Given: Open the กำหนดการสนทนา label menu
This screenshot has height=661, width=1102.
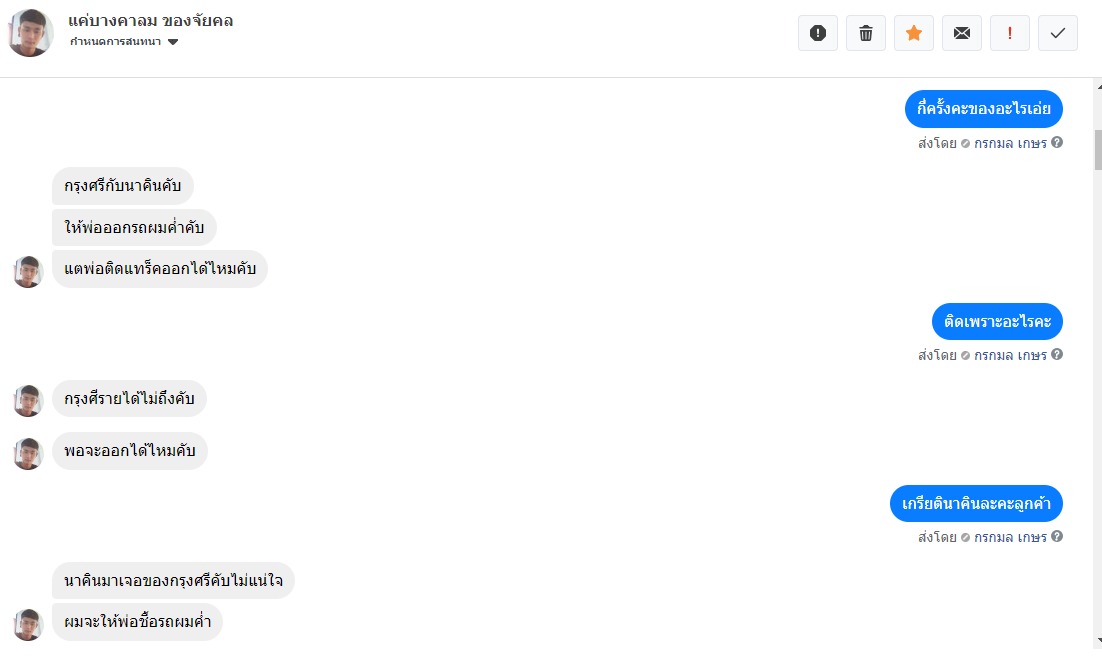Looking at the screenshot, I should 115,42.
